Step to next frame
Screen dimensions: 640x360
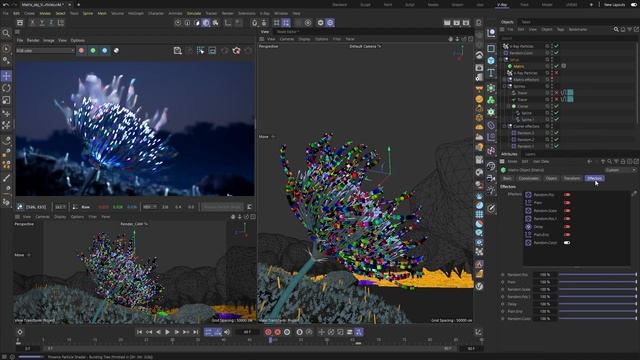pos(177,332)
